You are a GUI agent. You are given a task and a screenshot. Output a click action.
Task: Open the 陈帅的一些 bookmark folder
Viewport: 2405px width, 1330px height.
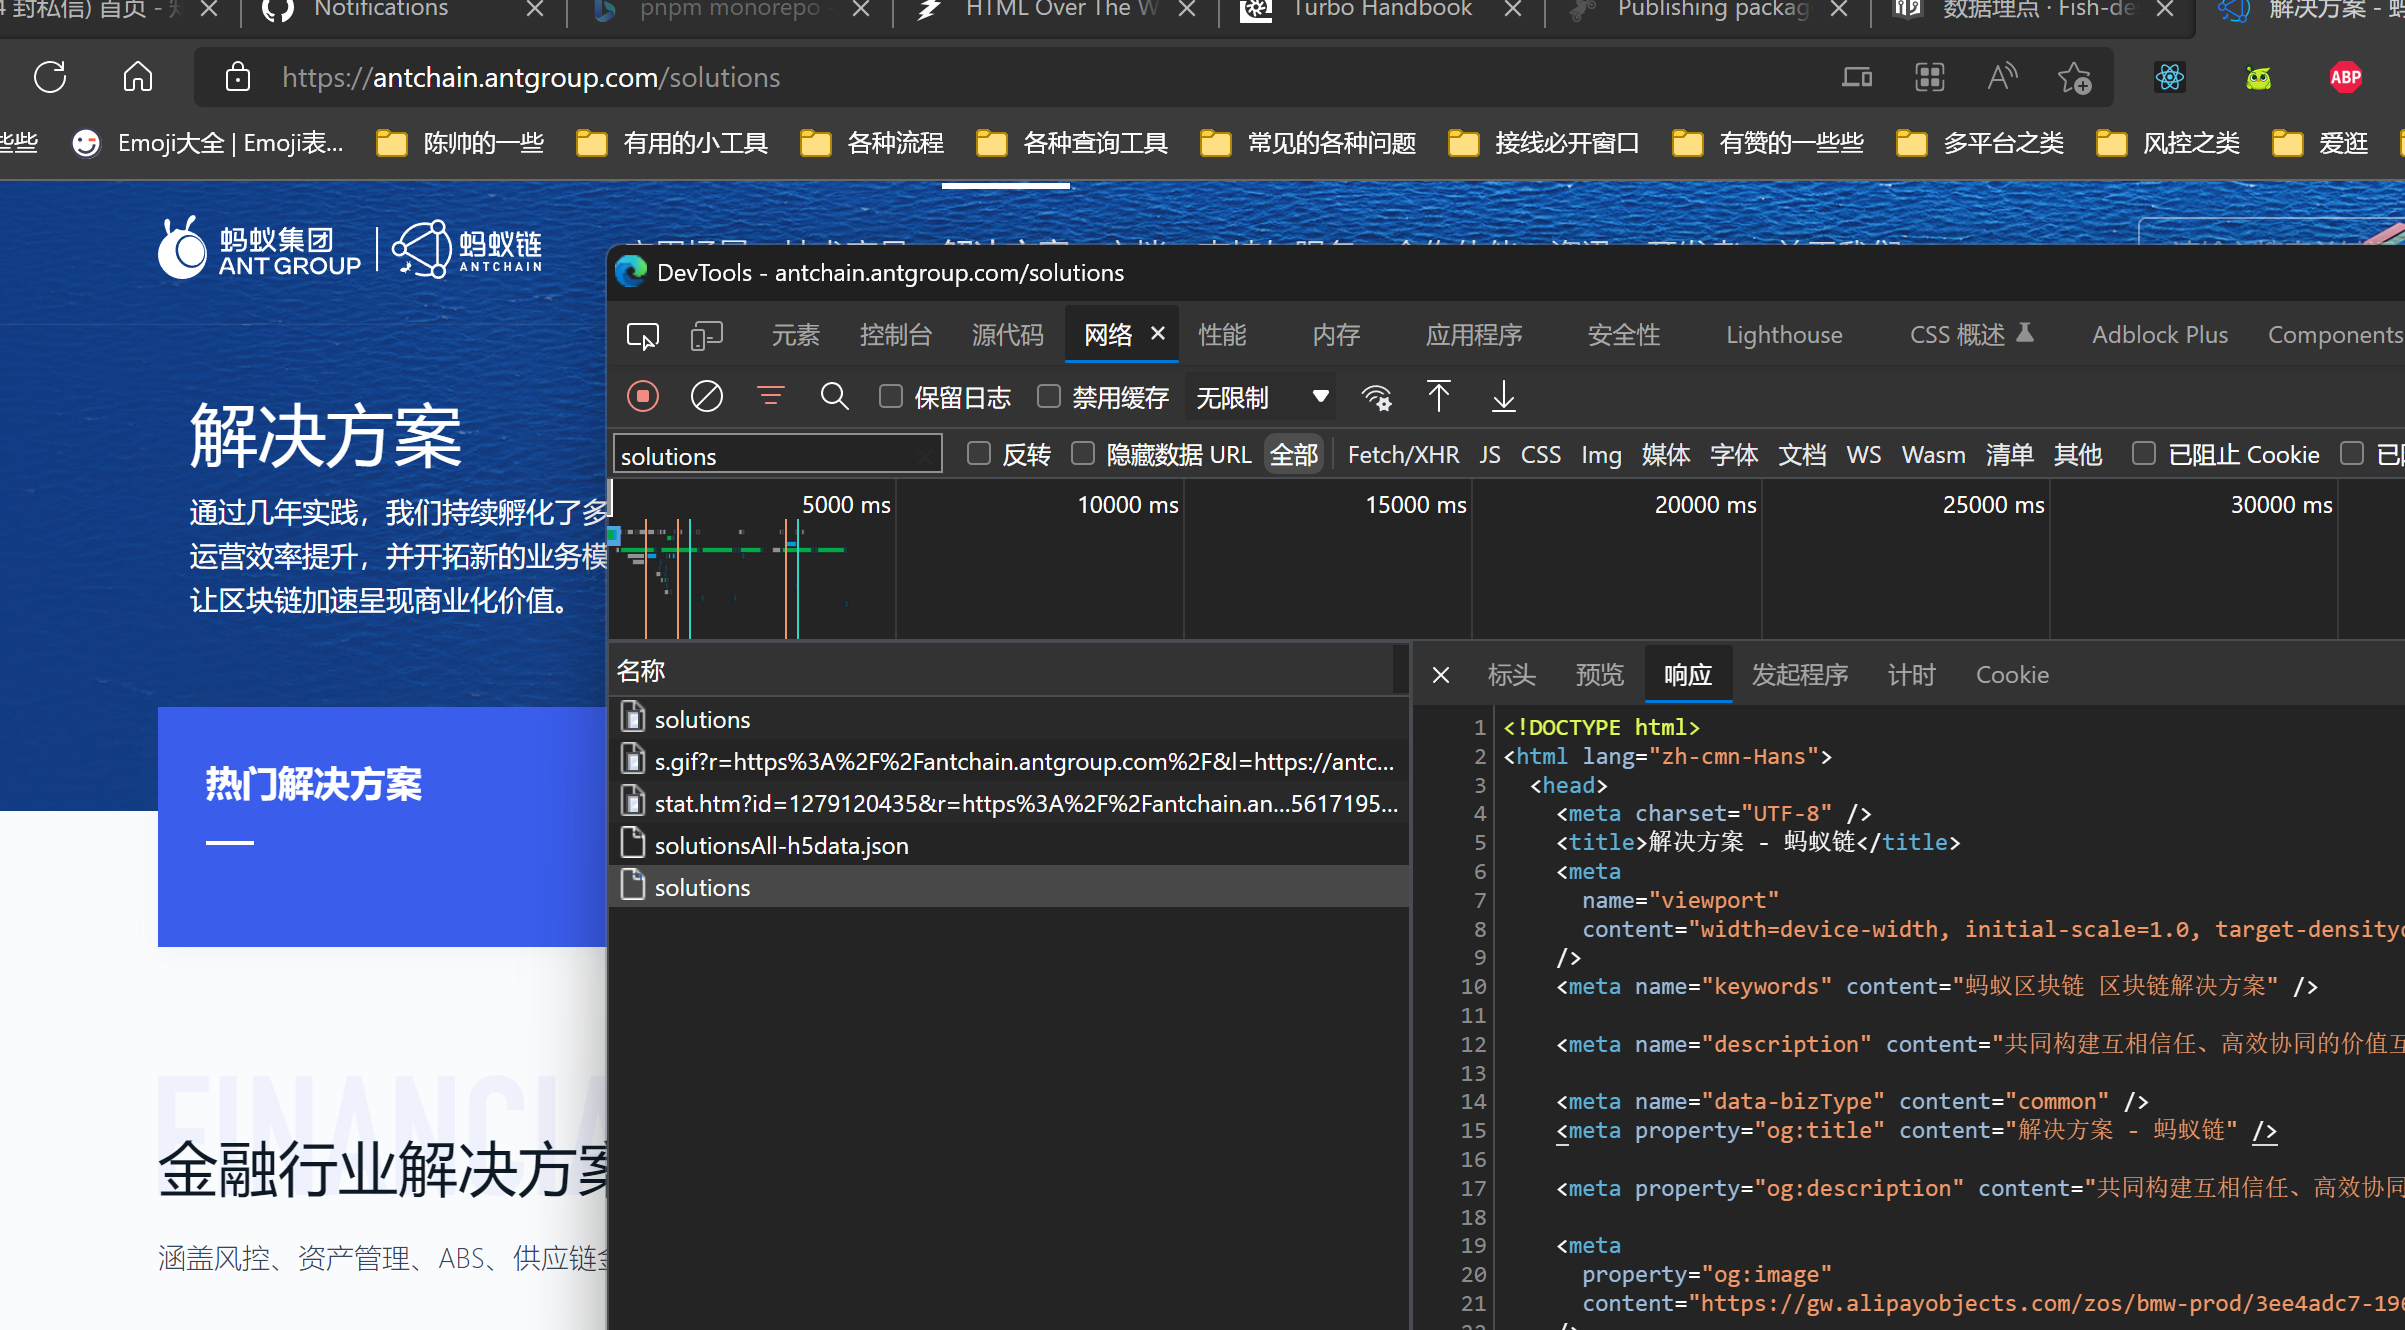pyautogui.click(x=460, y=143)
